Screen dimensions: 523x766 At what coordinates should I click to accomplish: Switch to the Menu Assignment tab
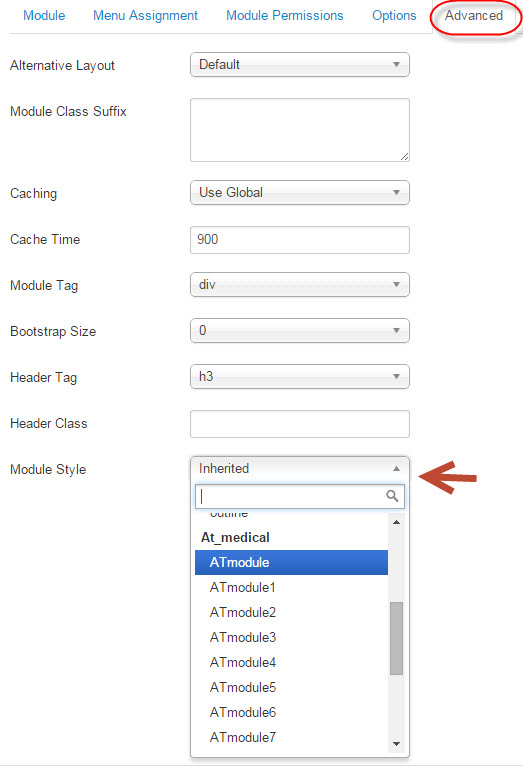[146, 16]
